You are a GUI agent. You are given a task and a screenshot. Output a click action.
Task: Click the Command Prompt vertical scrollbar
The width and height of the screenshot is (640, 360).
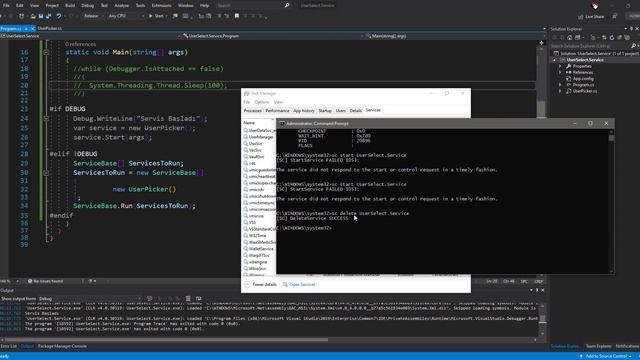click(611, 202)
